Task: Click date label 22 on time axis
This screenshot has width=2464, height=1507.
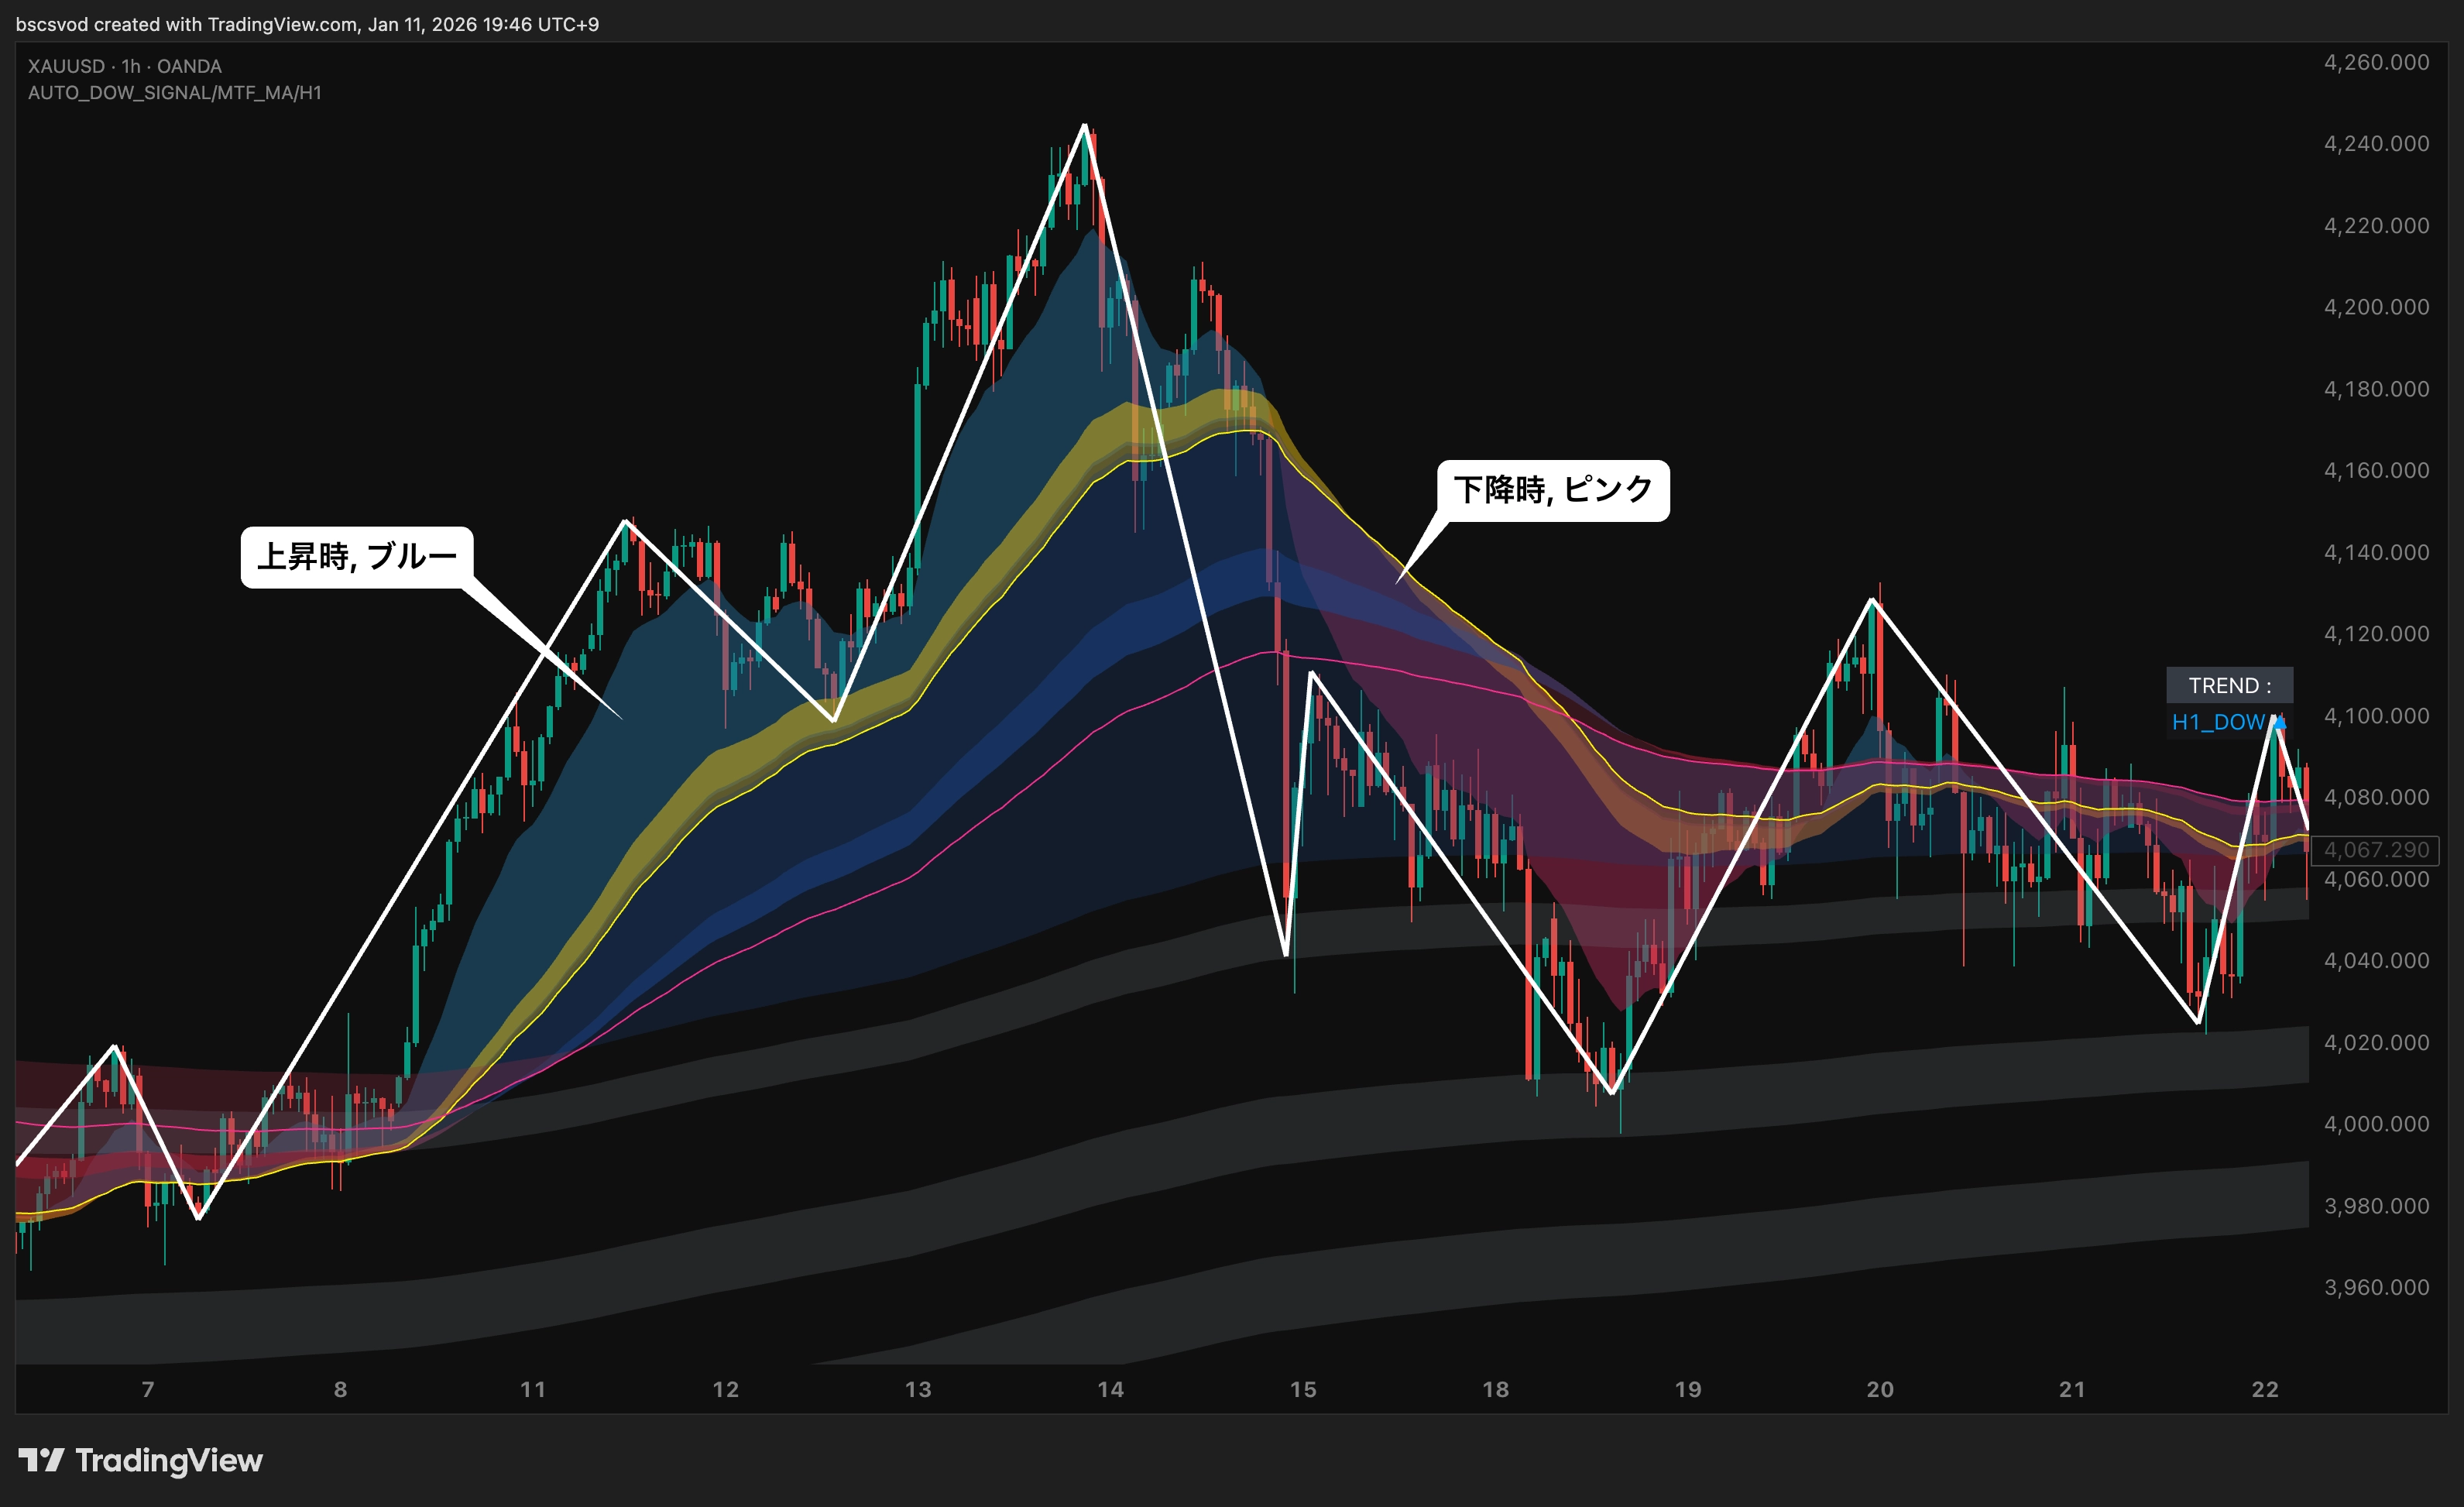Action: click(x=2265, y=1389)
